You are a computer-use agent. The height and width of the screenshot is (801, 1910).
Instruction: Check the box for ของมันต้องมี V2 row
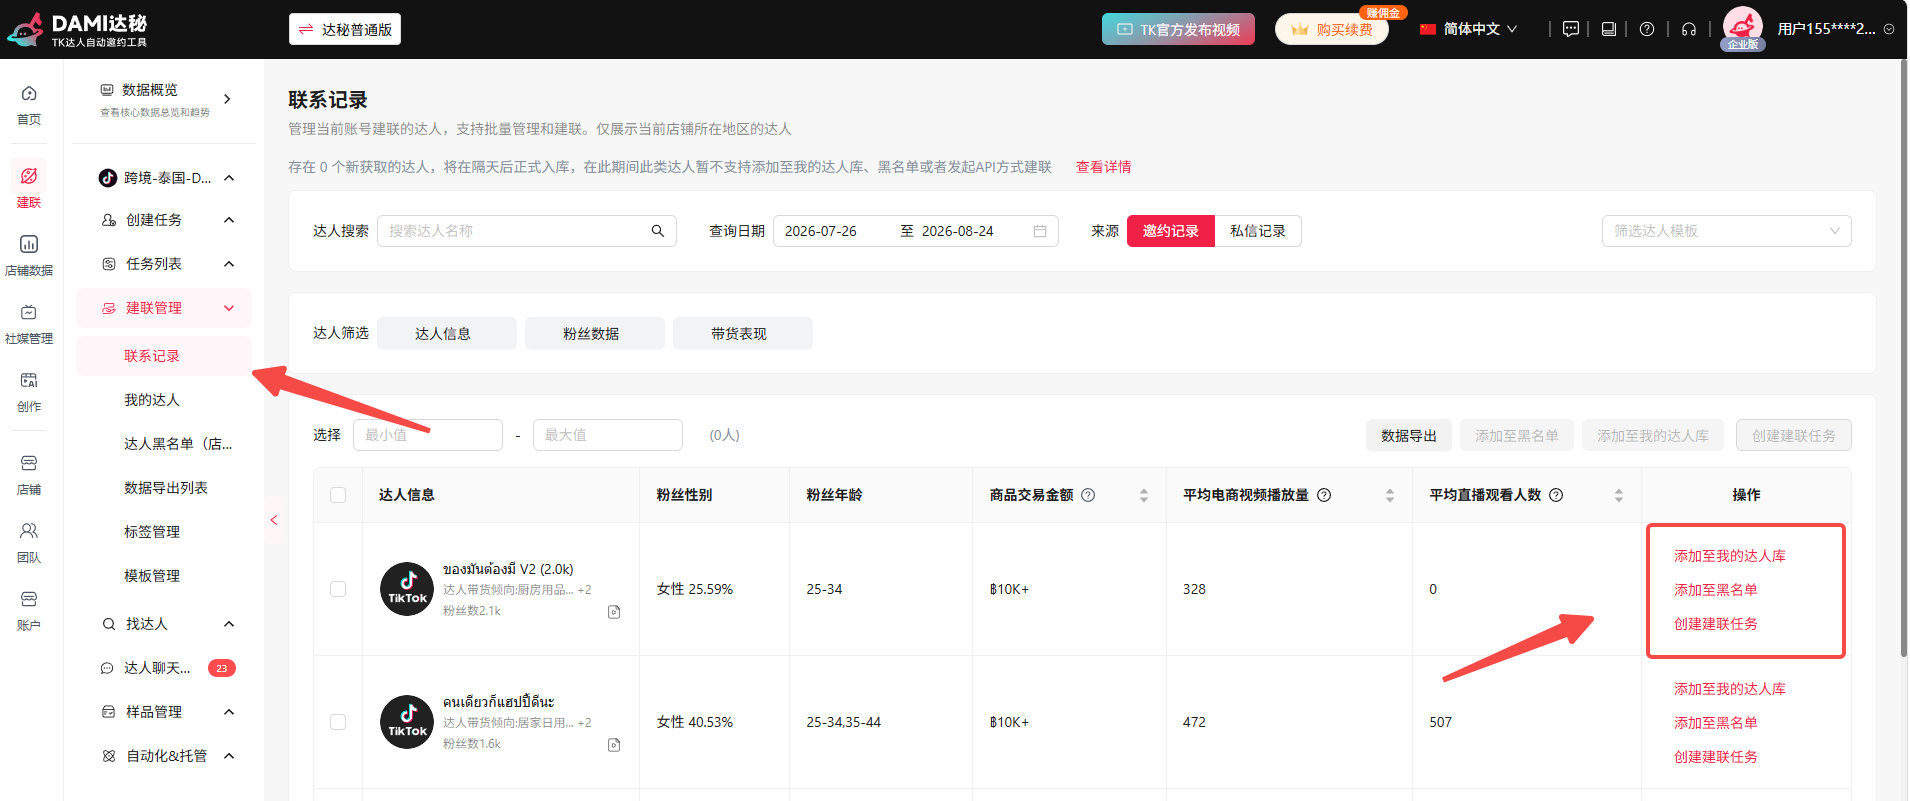coord(338,589)
